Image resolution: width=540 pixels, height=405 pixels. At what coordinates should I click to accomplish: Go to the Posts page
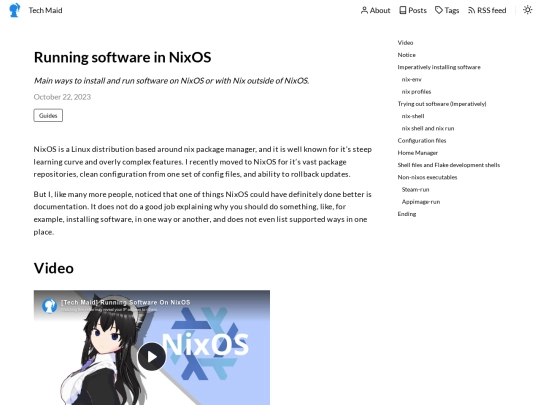413,10
